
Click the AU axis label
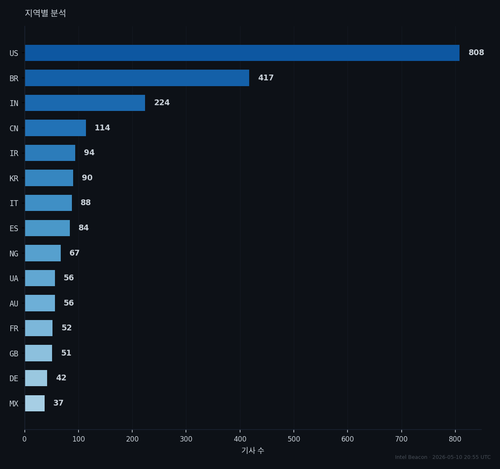click(x=14, y=304)
